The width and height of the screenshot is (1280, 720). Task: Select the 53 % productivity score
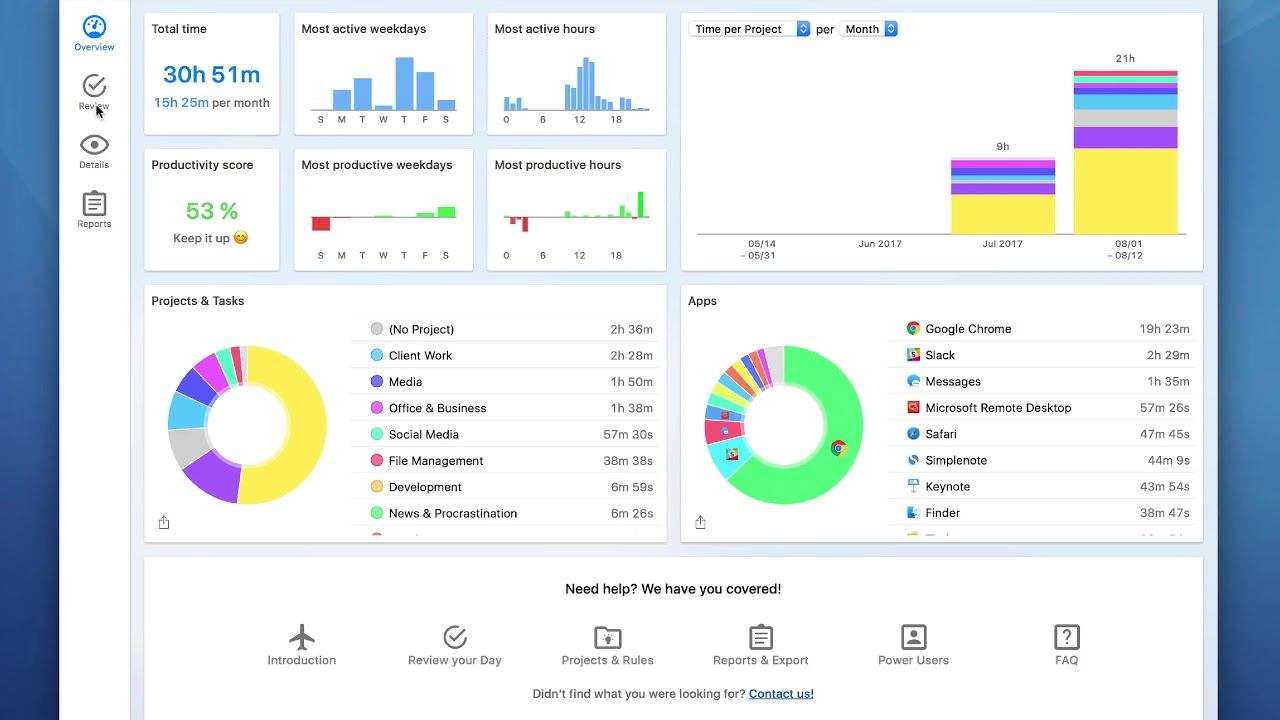pyautogui.click(x=212, y=211)
